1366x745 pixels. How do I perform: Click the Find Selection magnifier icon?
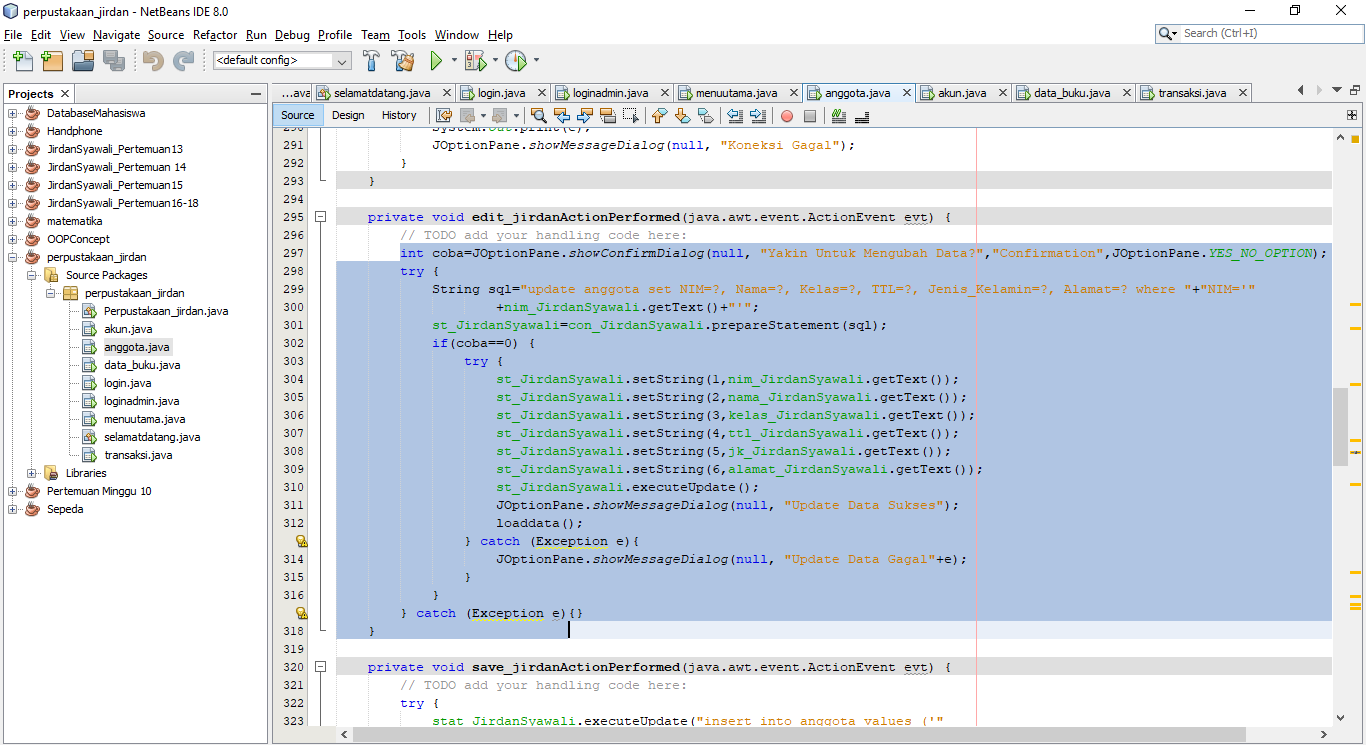pos(540,115)
